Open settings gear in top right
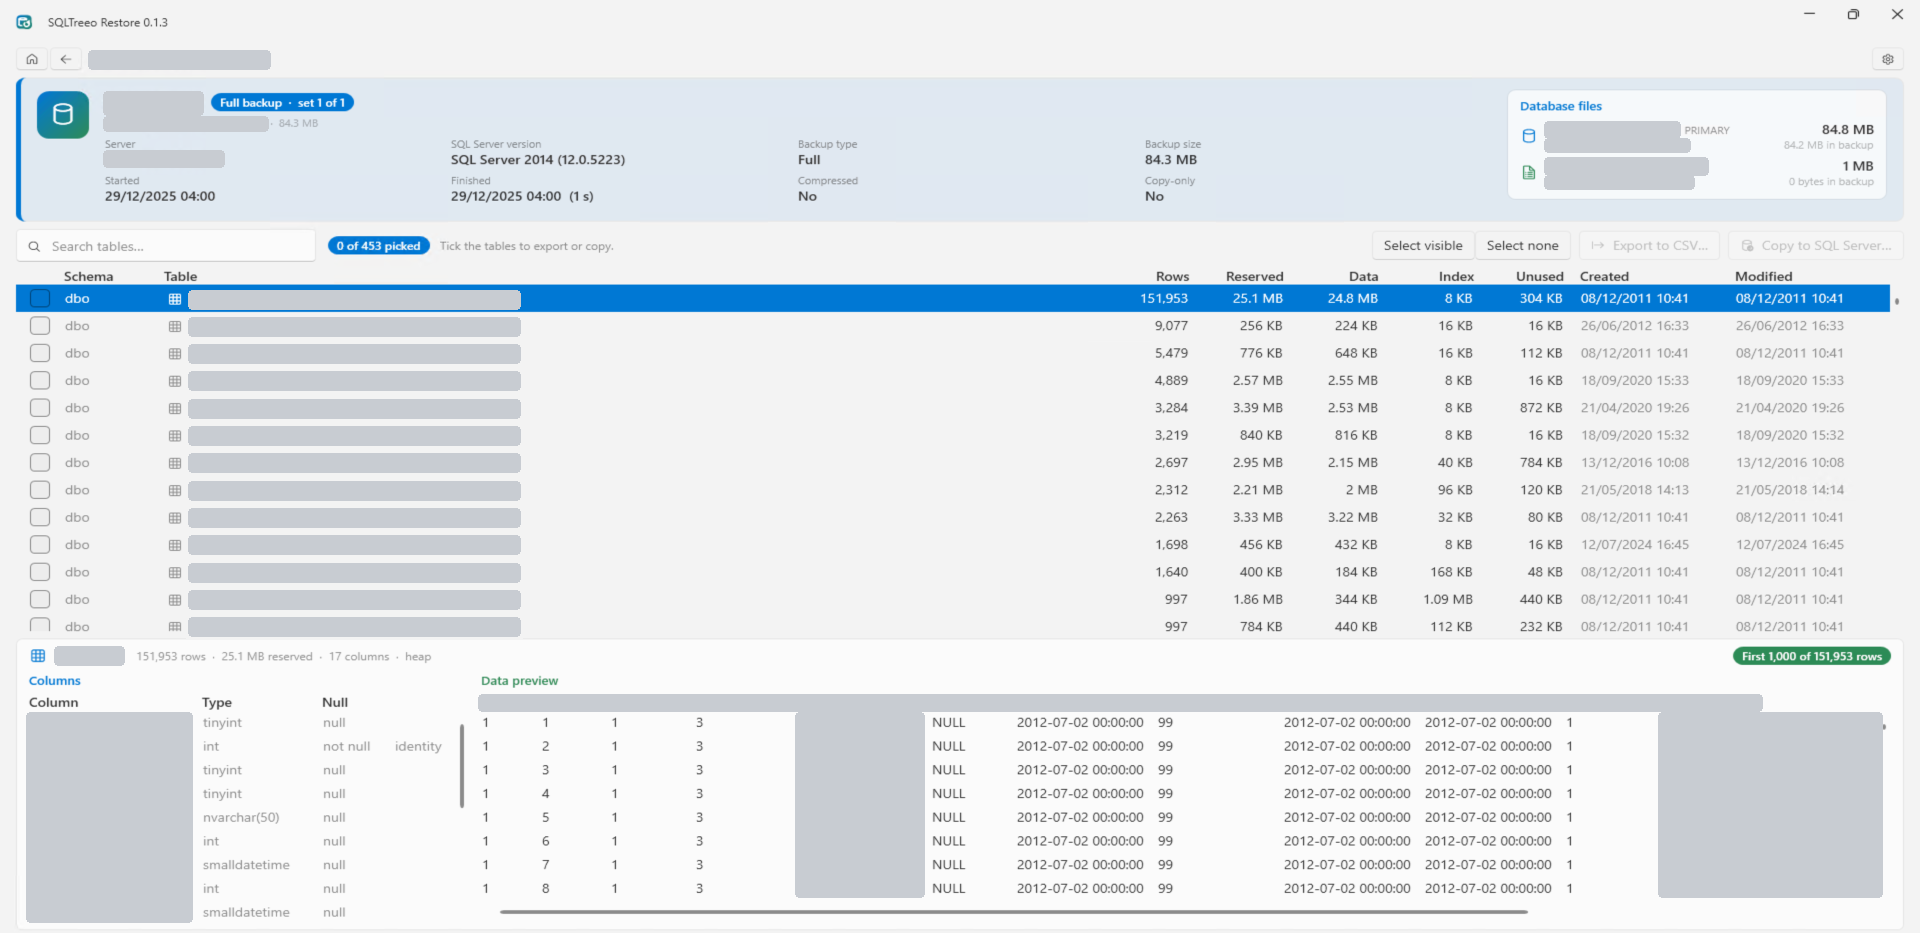Screen dimensions: 1920x933 tap(1888, 59)
